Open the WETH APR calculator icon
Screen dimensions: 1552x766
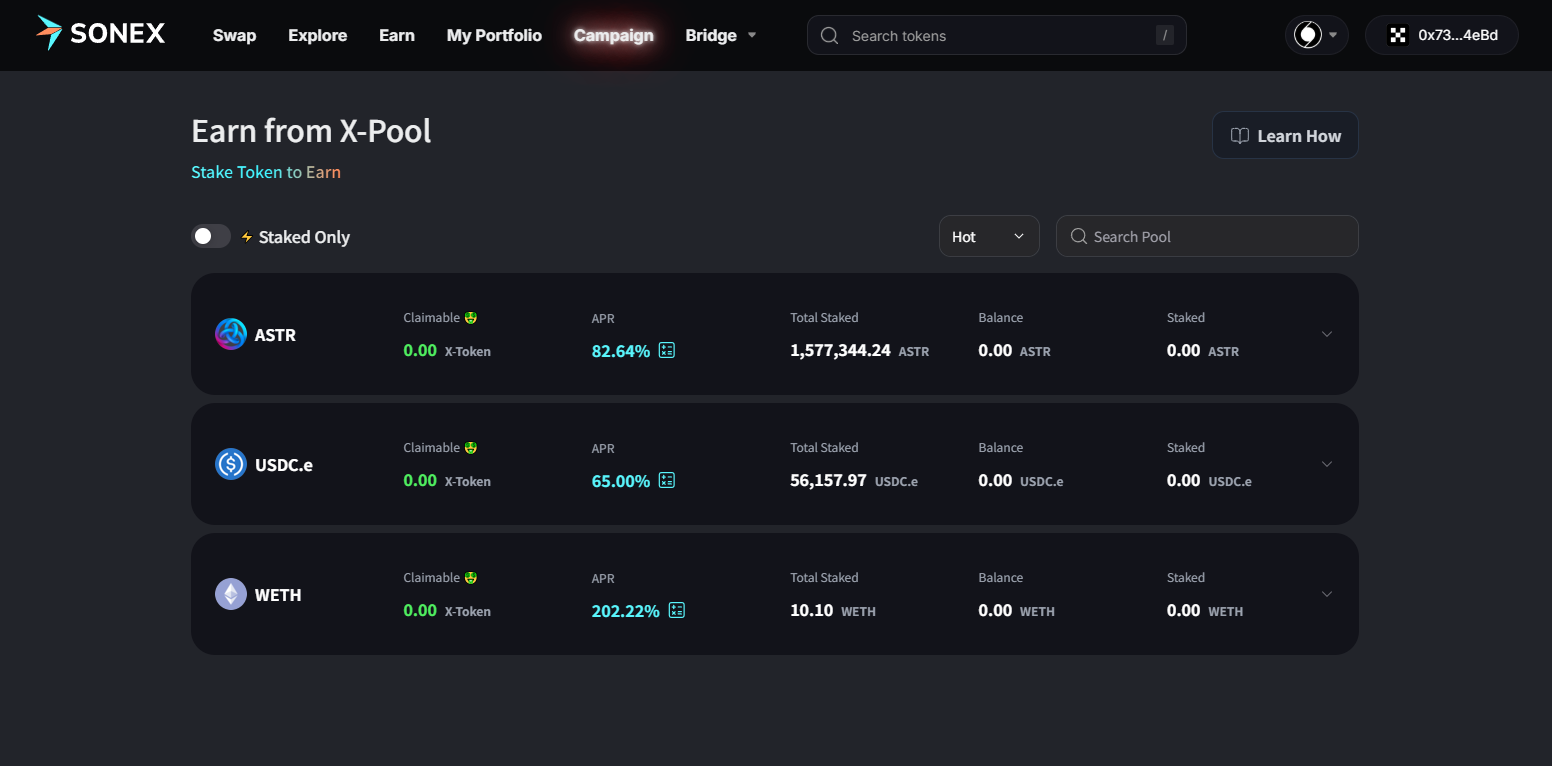point(677,610)
